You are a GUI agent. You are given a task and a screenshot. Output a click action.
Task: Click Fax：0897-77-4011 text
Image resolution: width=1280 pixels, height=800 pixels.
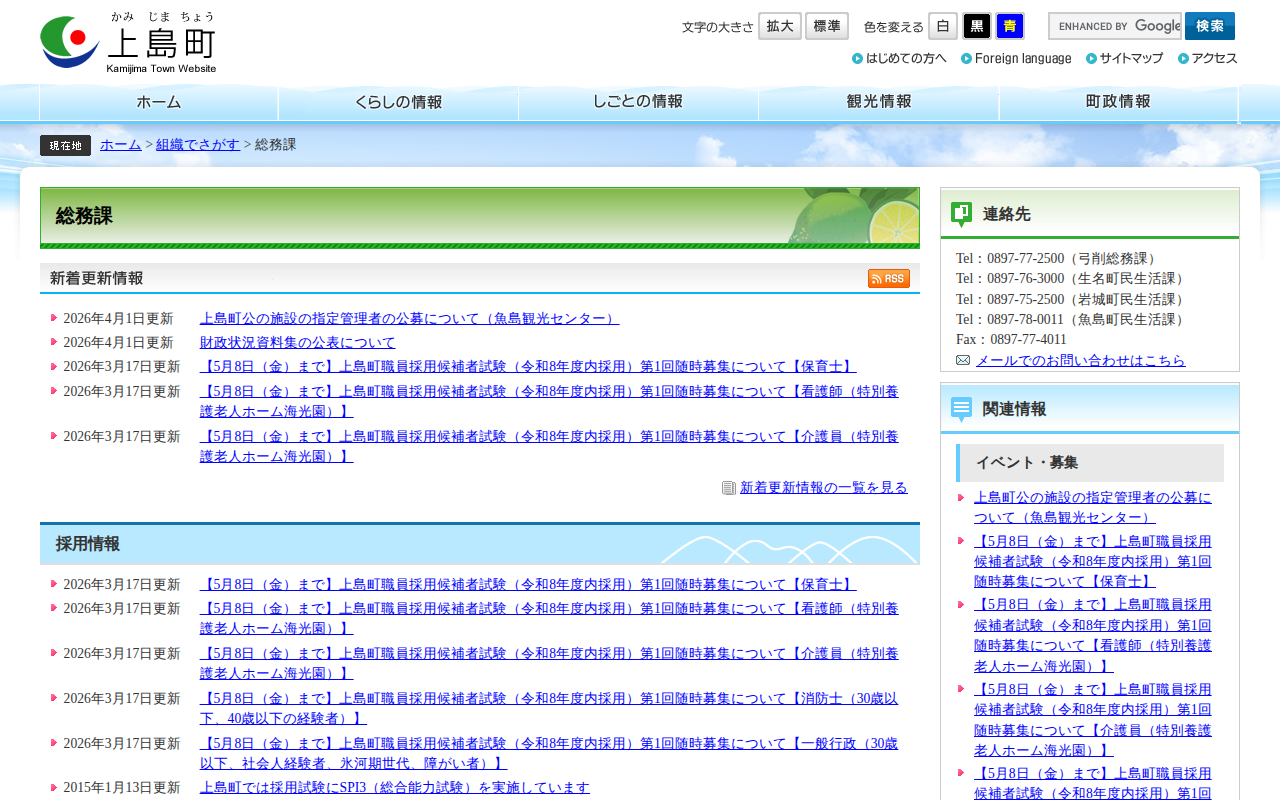[1011, 340]
